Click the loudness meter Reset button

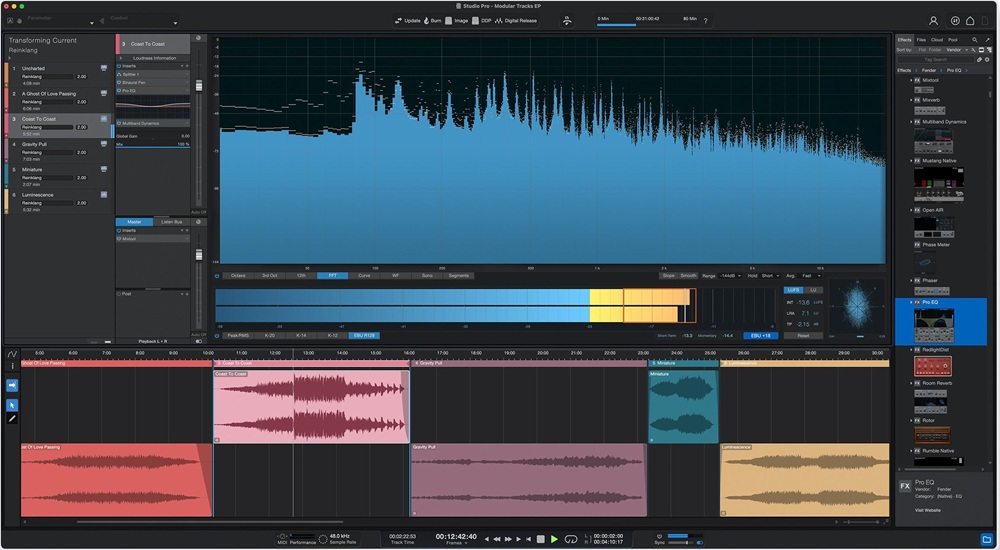(x=803, y=336)
